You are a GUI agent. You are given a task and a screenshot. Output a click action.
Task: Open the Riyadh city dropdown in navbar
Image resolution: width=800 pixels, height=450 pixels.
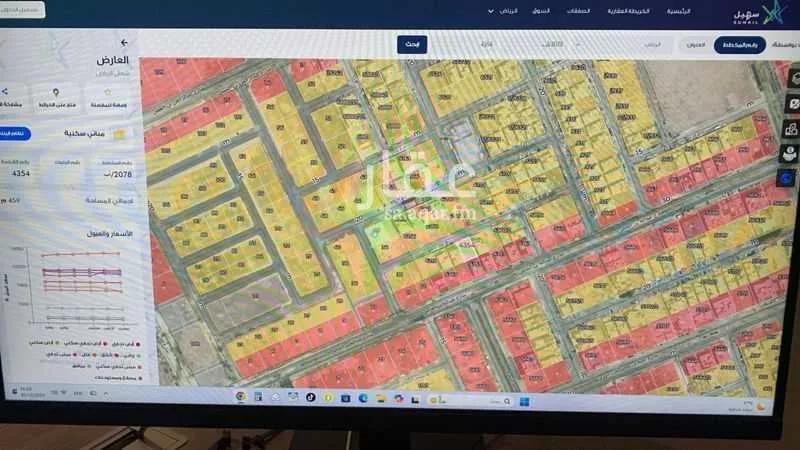click(508, 11)
